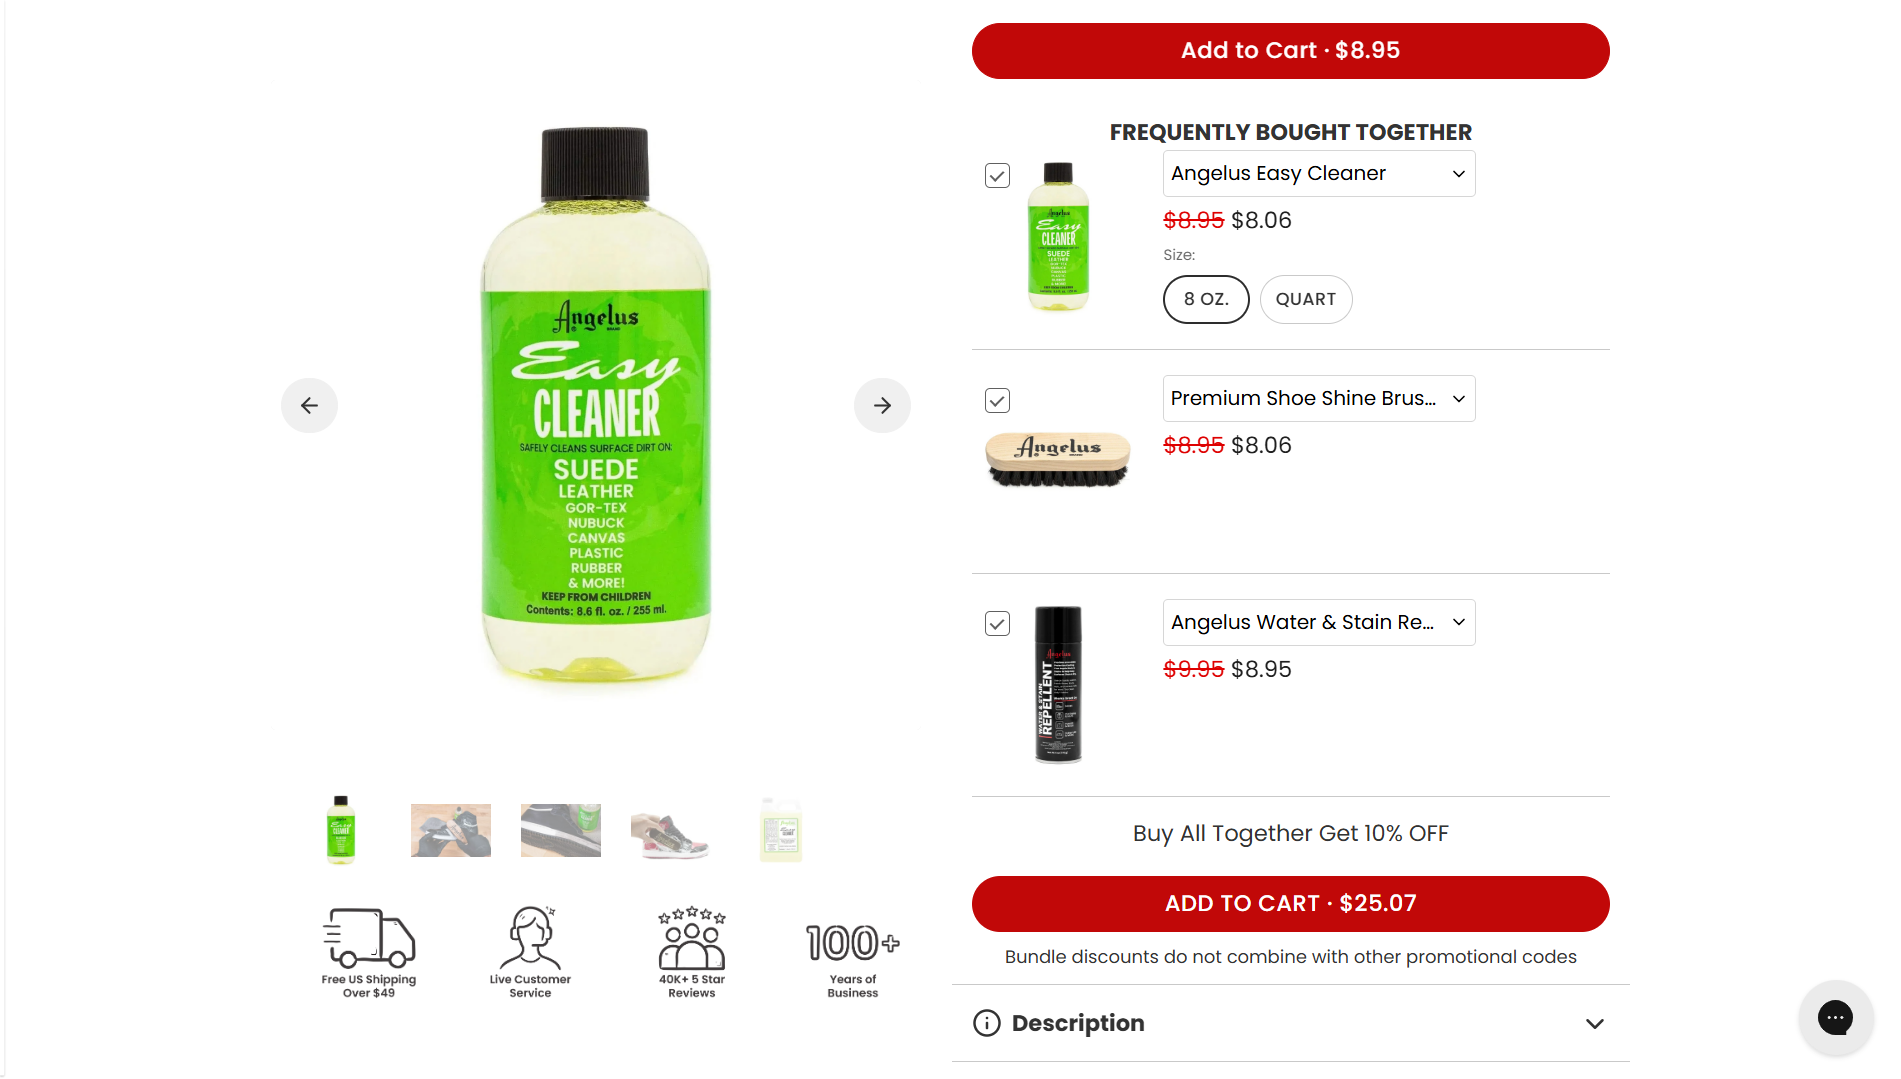The height and width of the screenshot is (1079, 1901).
Task: Add bundle to cart for $25.07
Action: (x=1290, y=904)
